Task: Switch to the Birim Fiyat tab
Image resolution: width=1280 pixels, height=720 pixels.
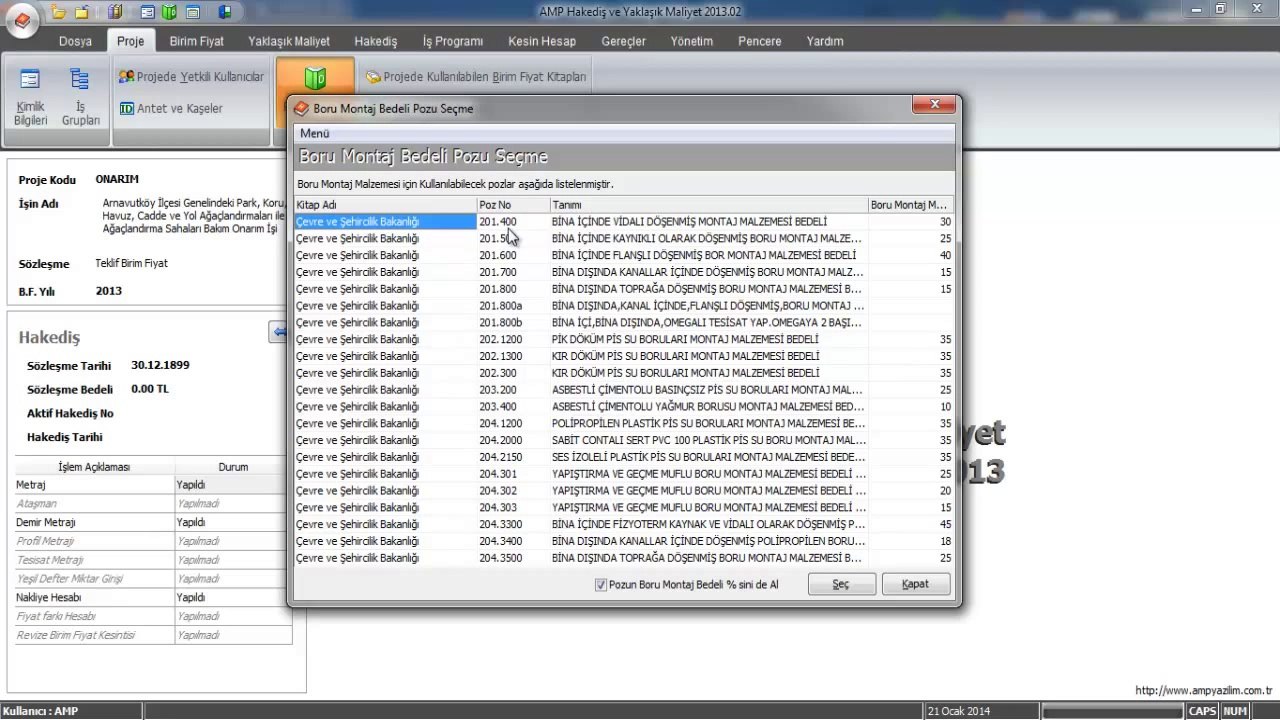Action: point(196,41)
